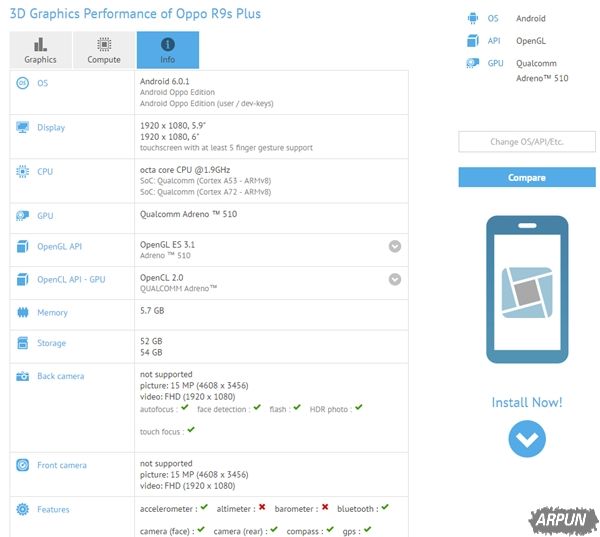Select the Info tab
This screenshot has width=600, height=537.
coord(167,50)
